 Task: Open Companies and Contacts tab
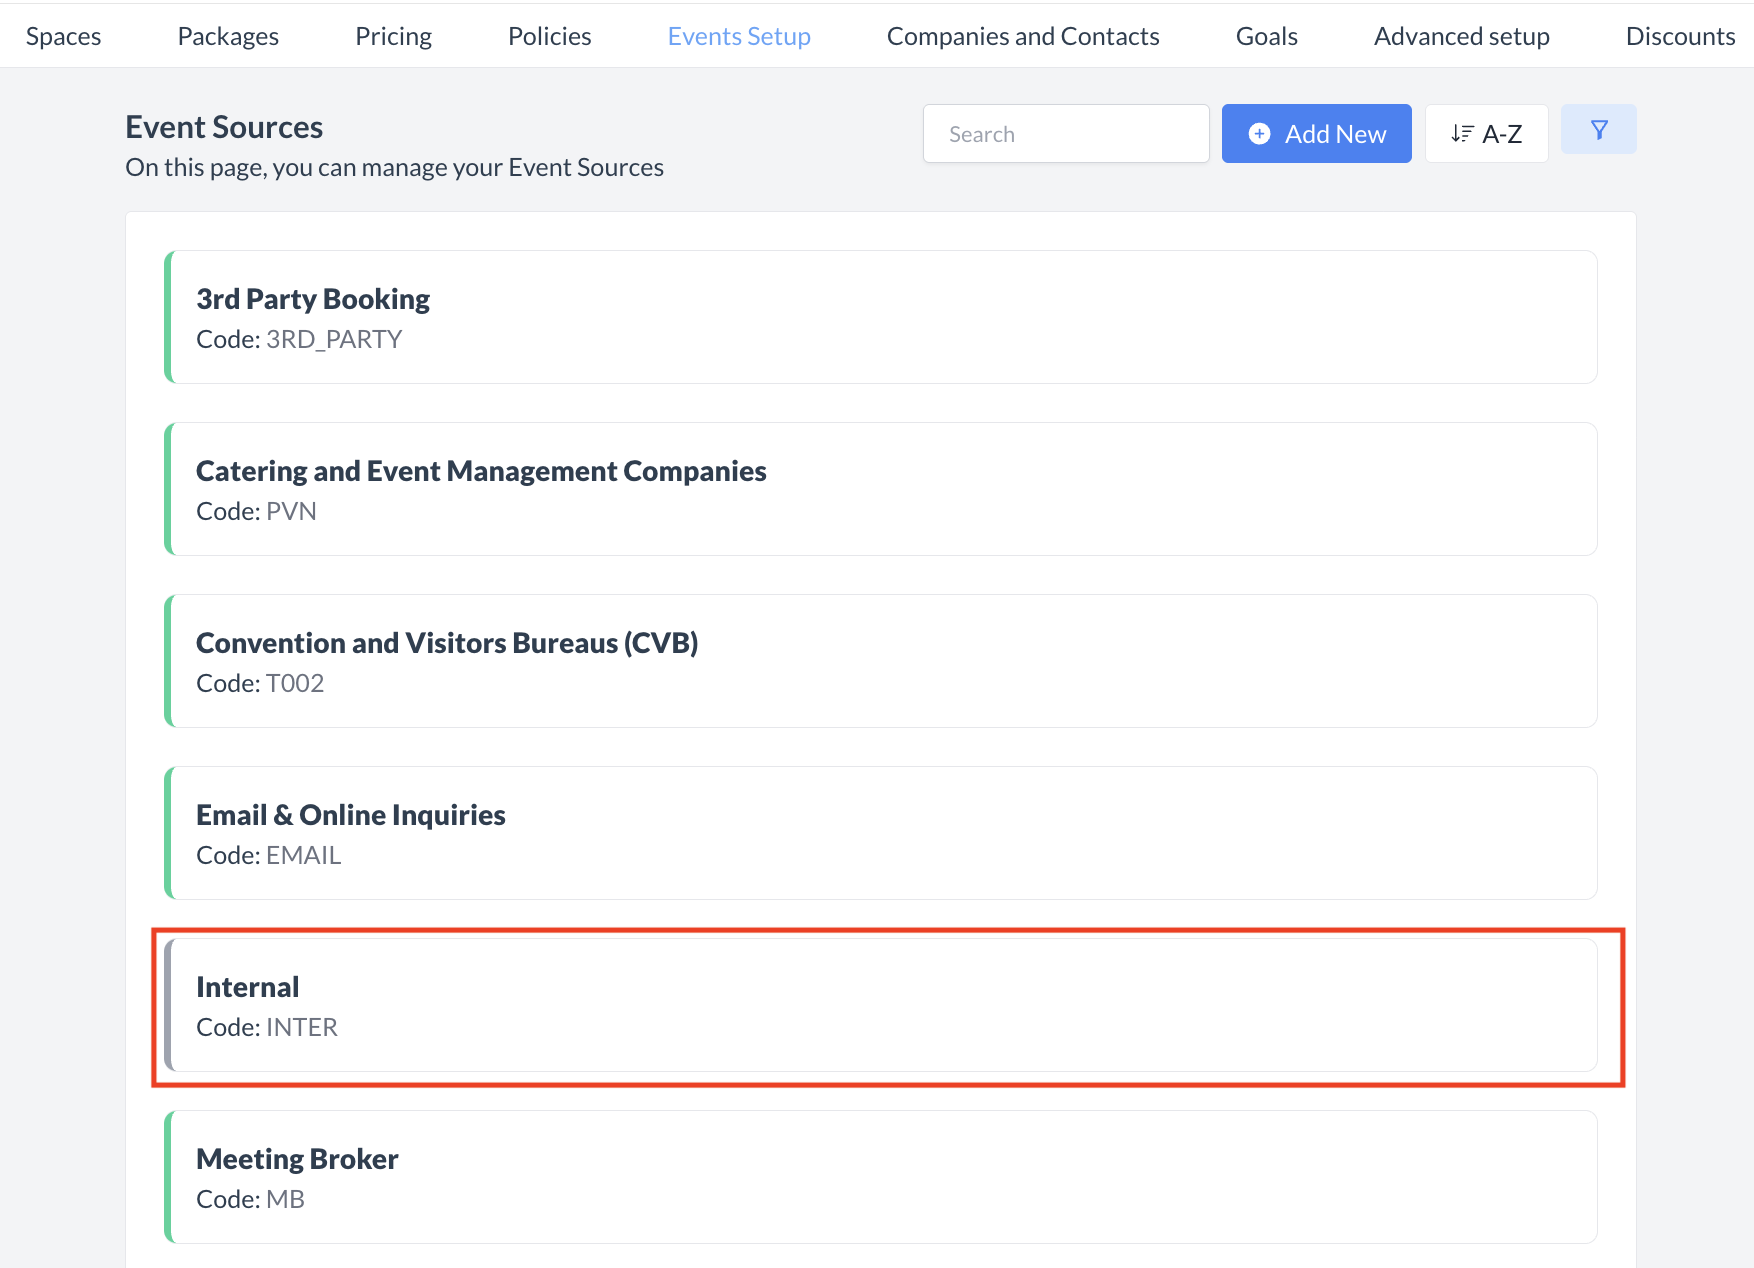point(1022,36)
